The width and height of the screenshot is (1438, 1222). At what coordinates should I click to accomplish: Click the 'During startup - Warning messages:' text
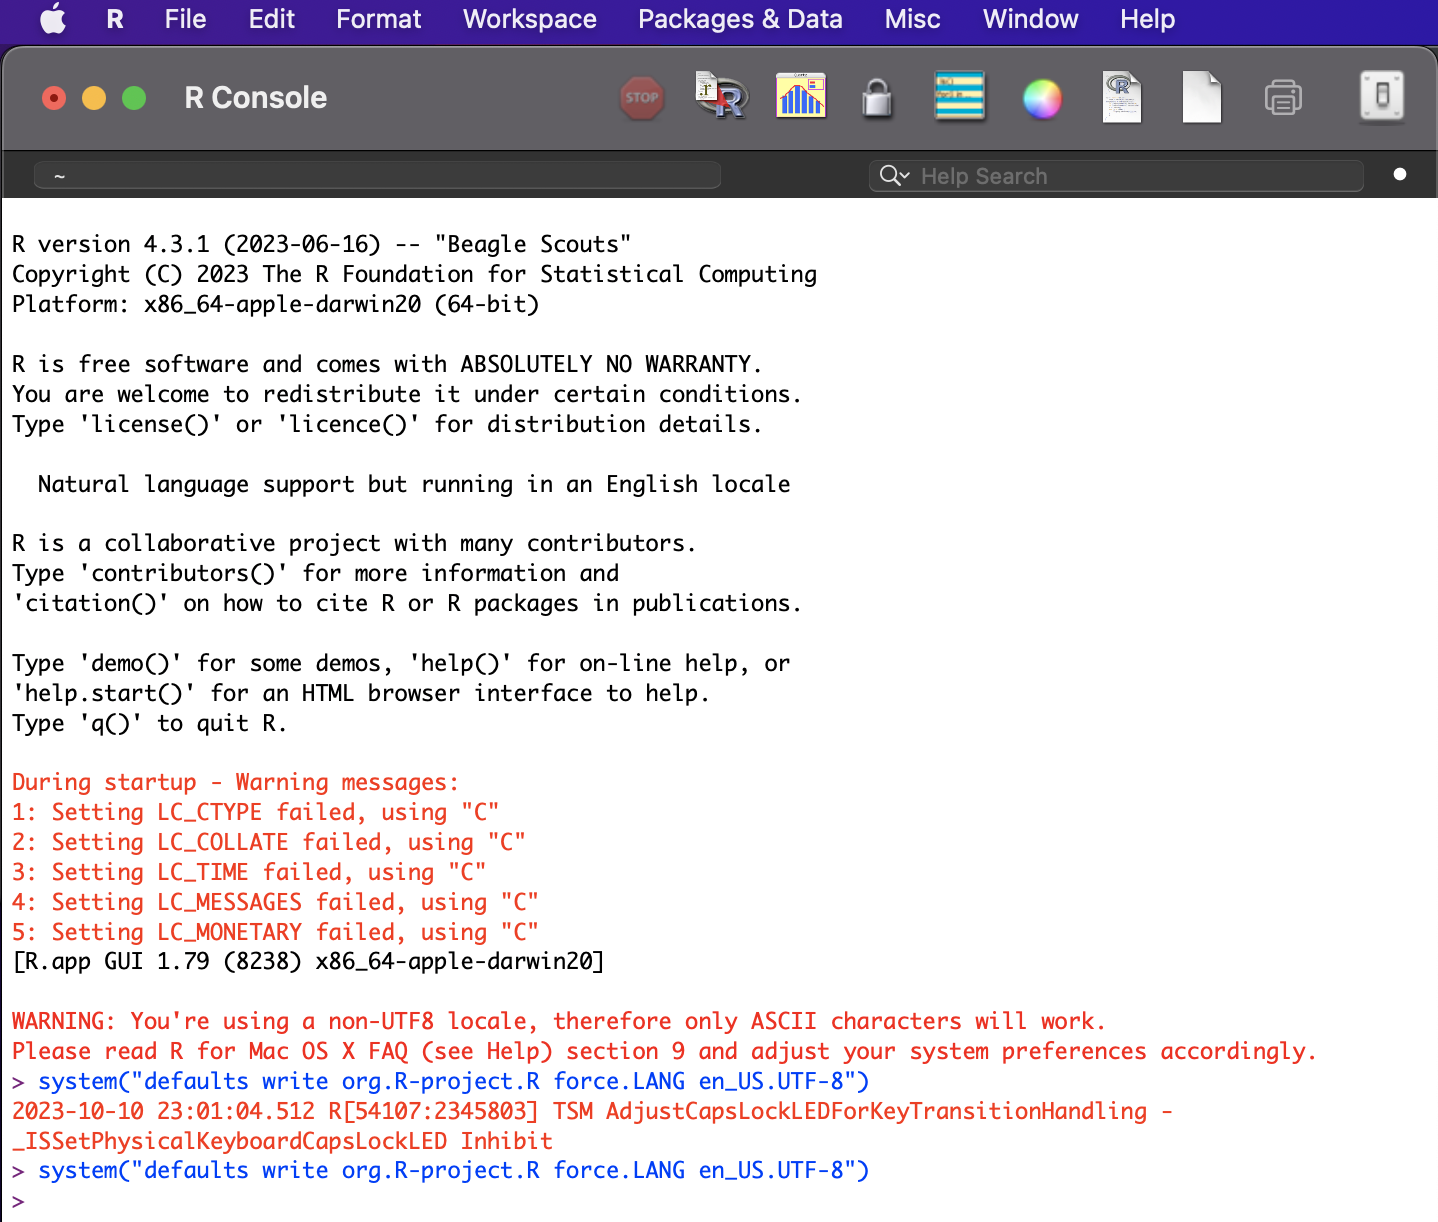pyautogui.click(x=235, y=782)
